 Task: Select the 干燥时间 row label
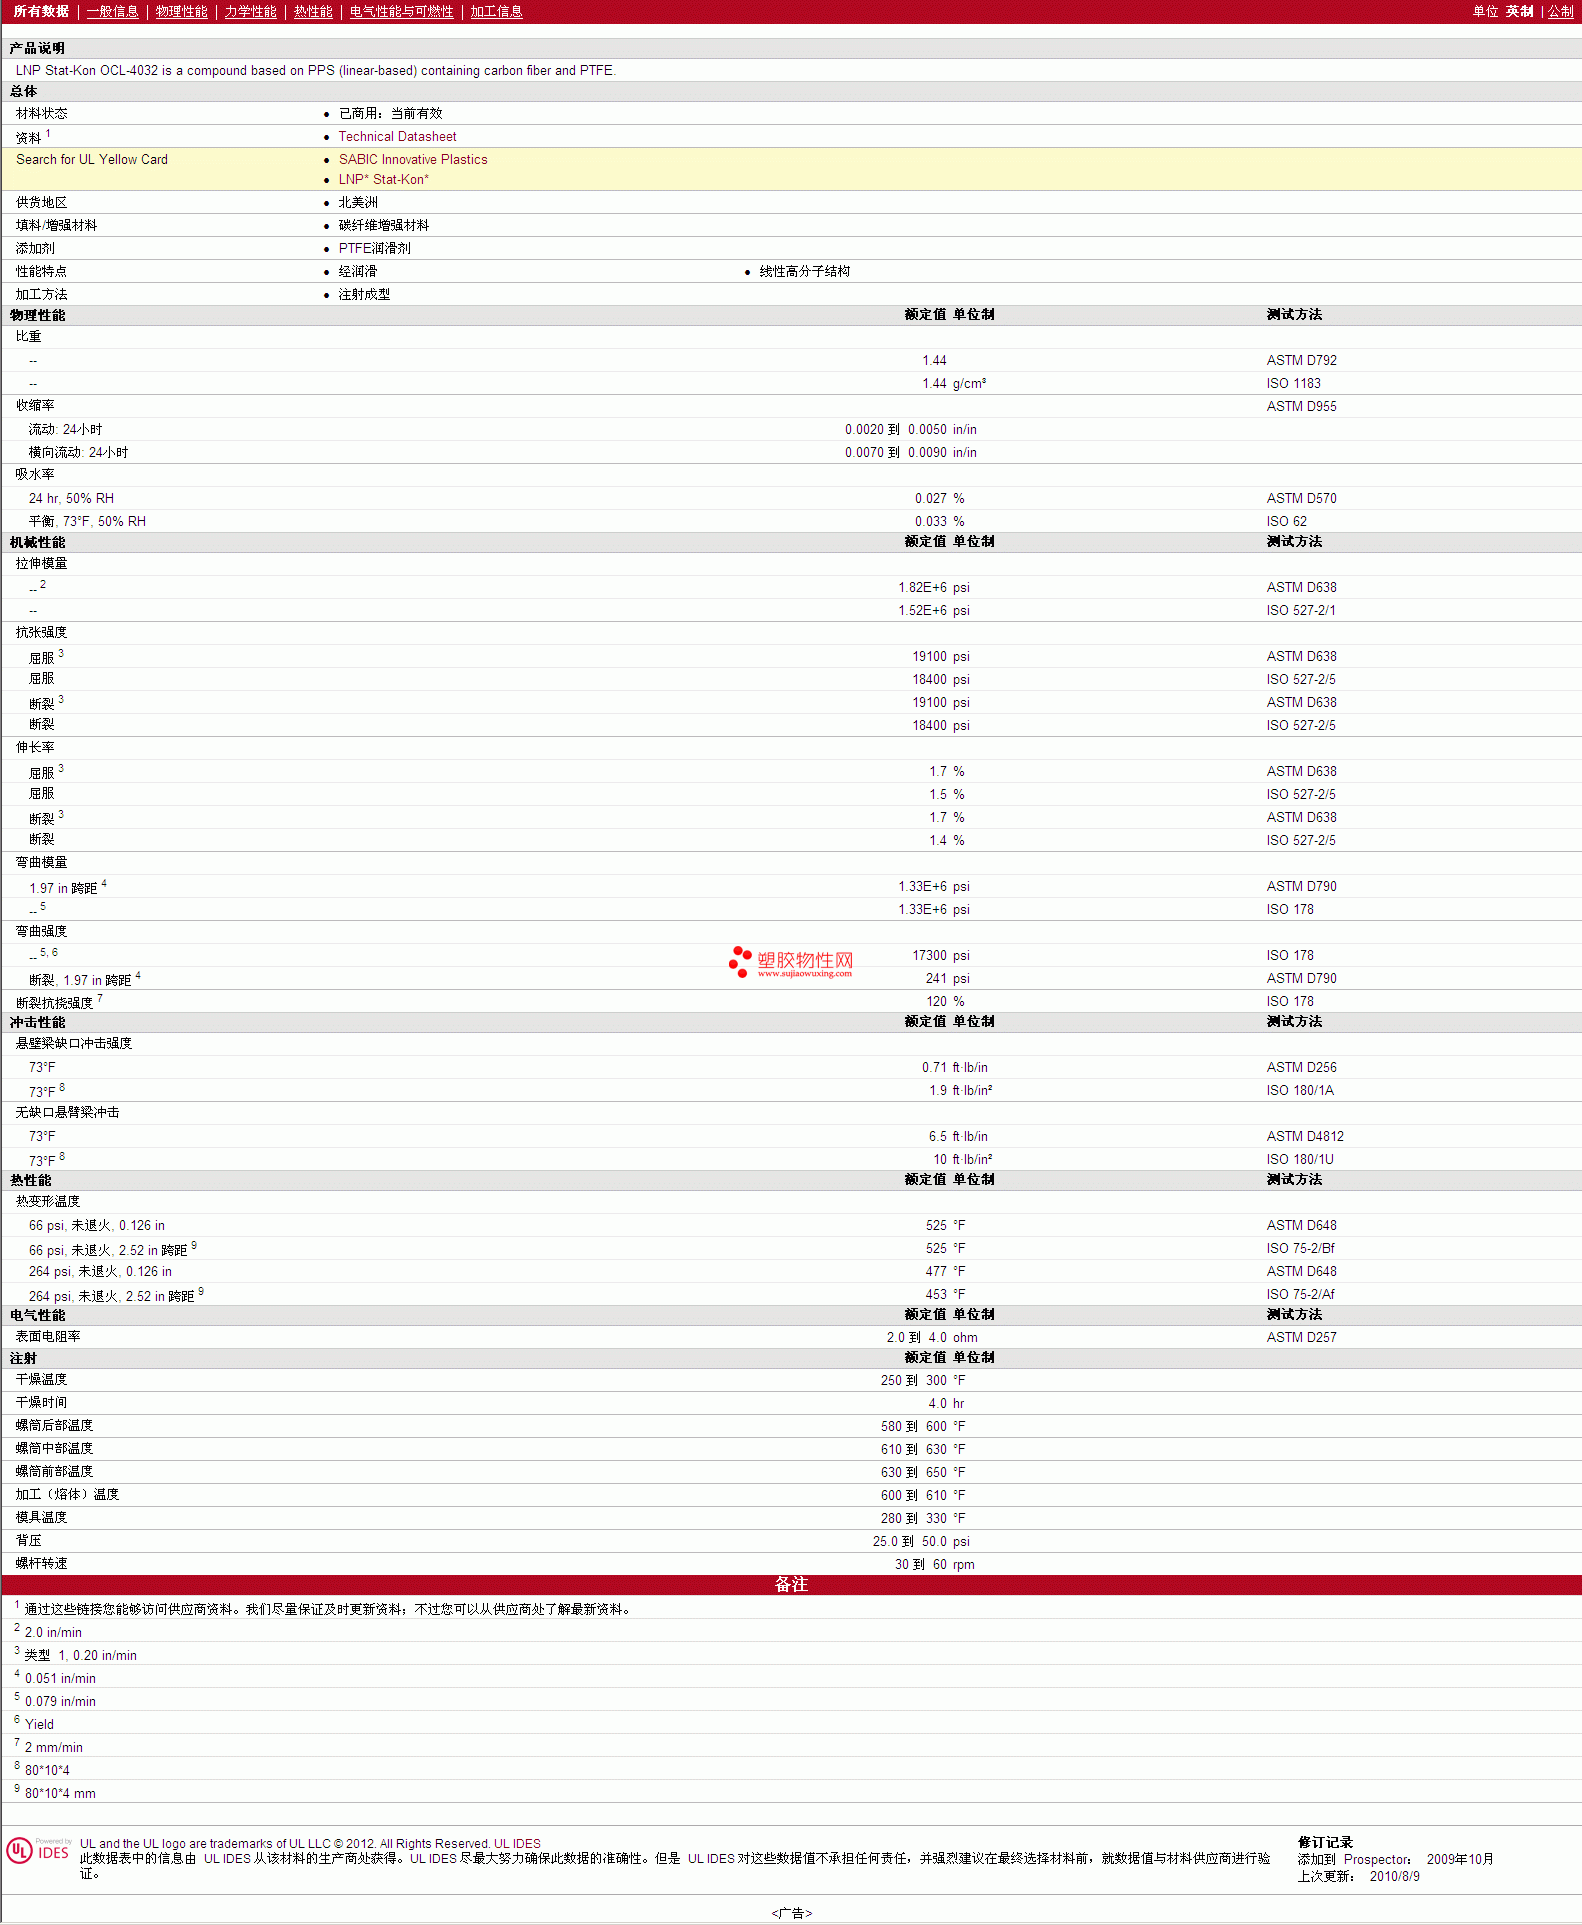pyautogui.click(x=41, y=1403)
